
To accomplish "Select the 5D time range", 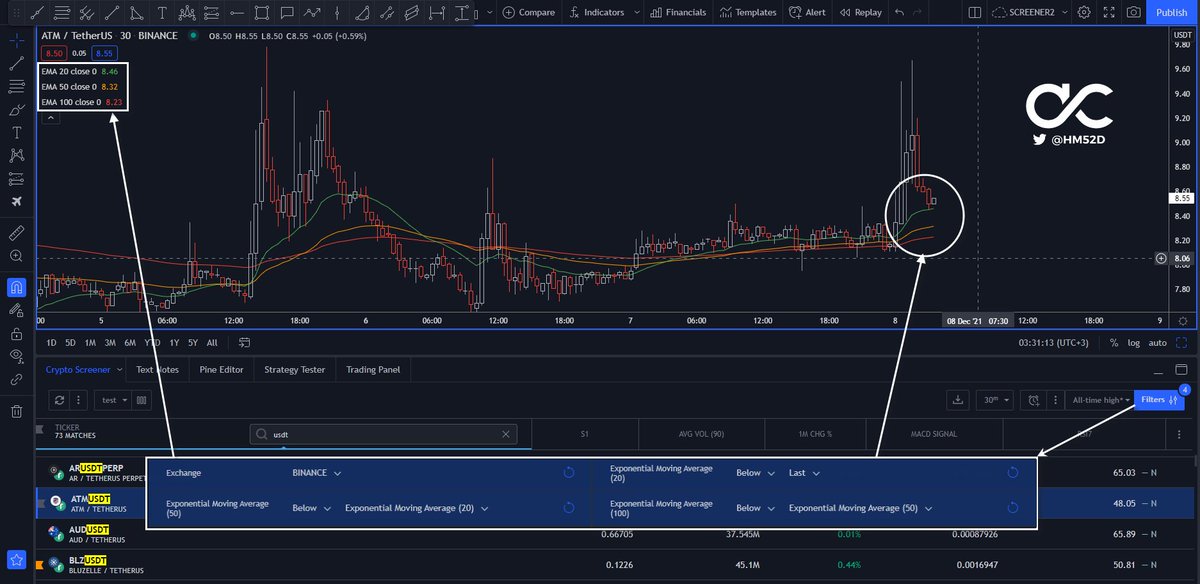I will click(70, 343).
